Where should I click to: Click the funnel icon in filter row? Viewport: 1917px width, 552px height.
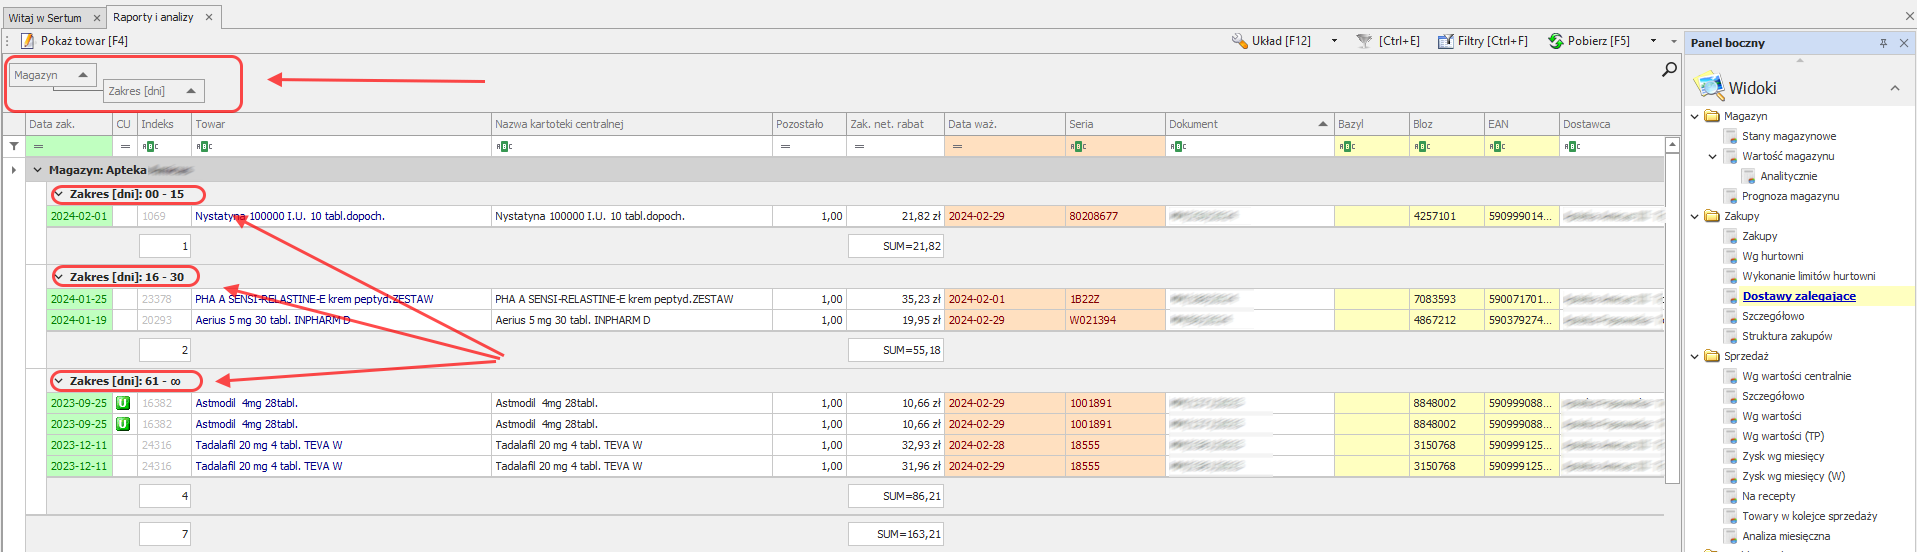14,146
